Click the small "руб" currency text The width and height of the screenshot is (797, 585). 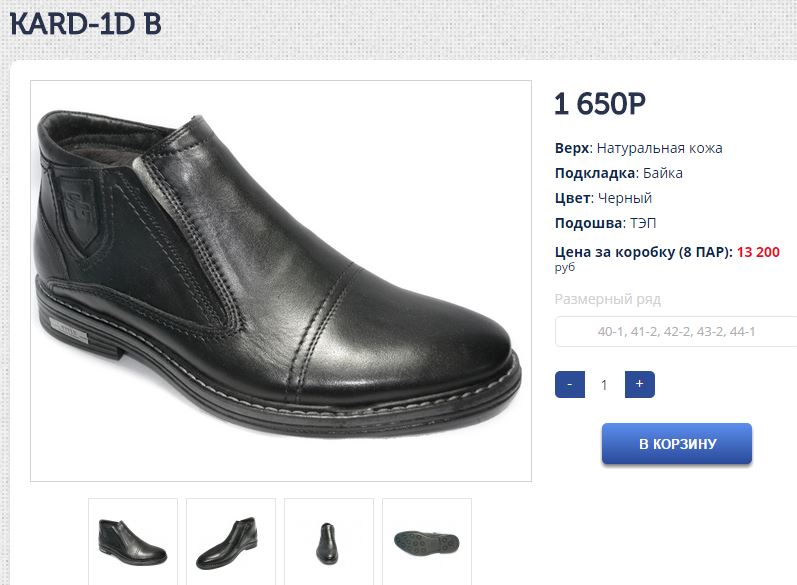pyautogui.click(x=565, y=268)
